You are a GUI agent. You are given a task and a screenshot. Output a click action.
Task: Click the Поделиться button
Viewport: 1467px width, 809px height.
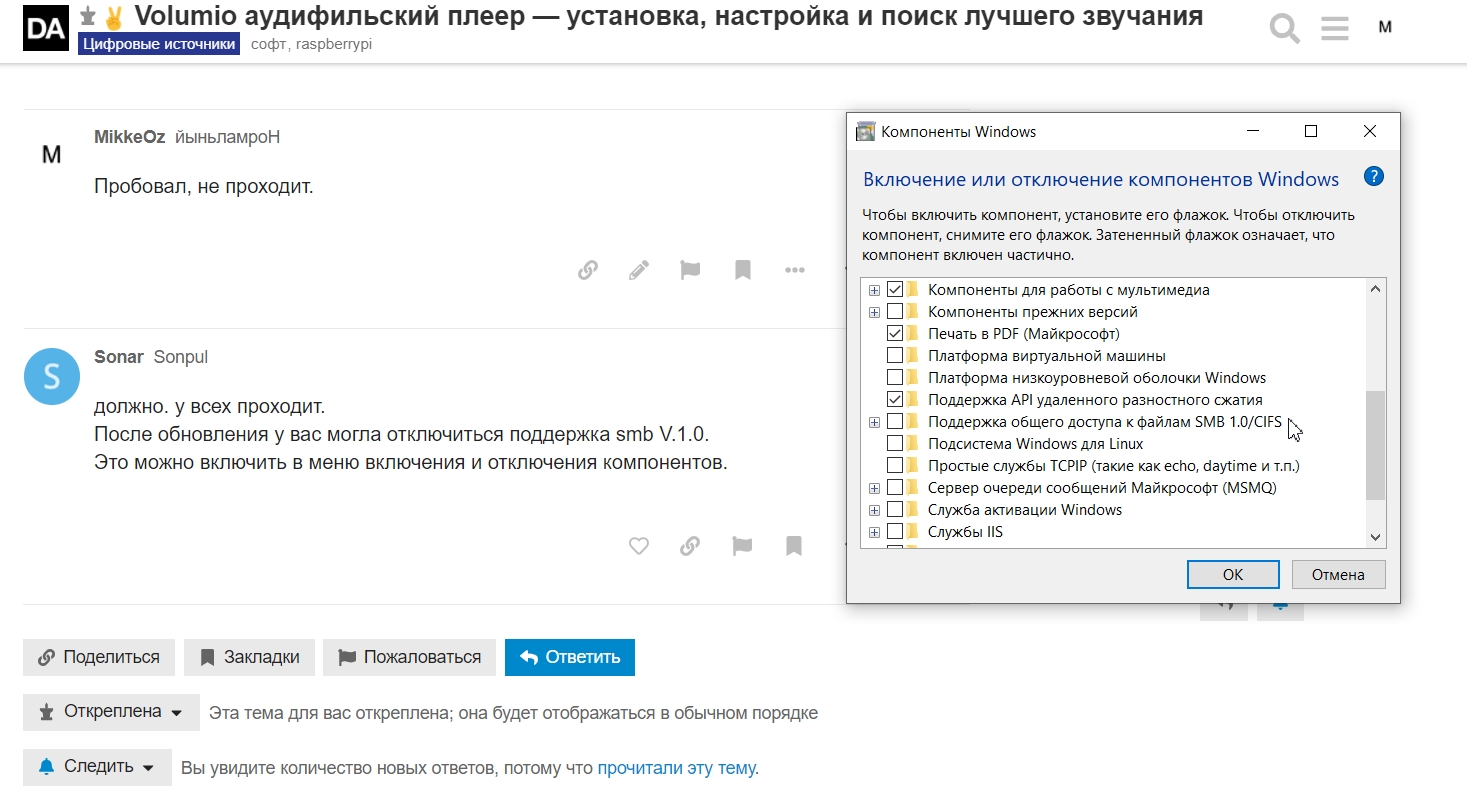click(x=99, y=657)
